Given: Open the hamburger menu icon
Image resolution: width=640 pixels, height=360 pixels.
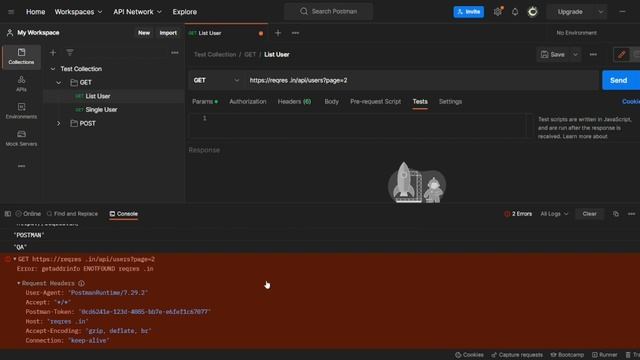Looking at the screenshot, I should [x=11, y=12].
